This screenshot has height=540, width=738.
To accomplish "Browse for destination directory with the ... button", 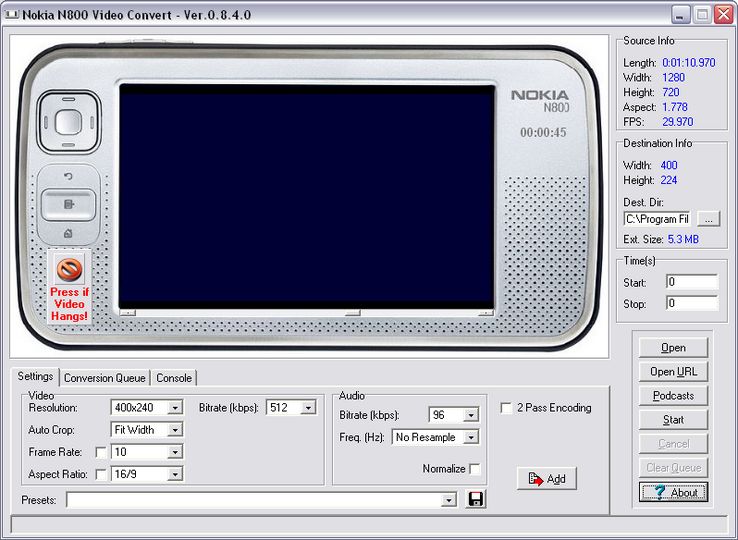I will pyautogui.click(x=708, y=219).
